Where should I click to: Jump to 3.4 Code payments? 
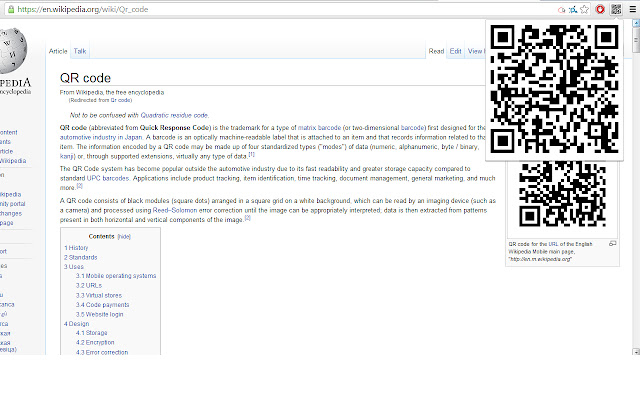[102, 305]
